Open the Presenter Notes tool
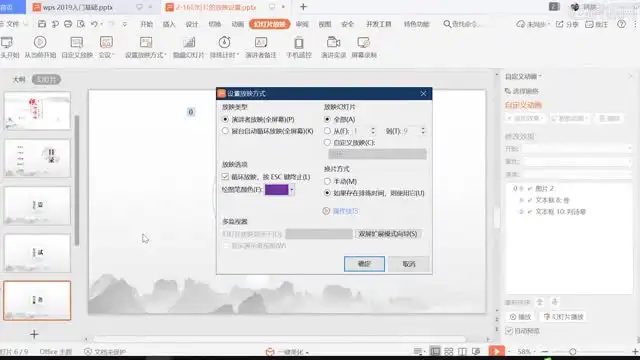The width and height of the screenshot is (640, 360). coord(261,47)
